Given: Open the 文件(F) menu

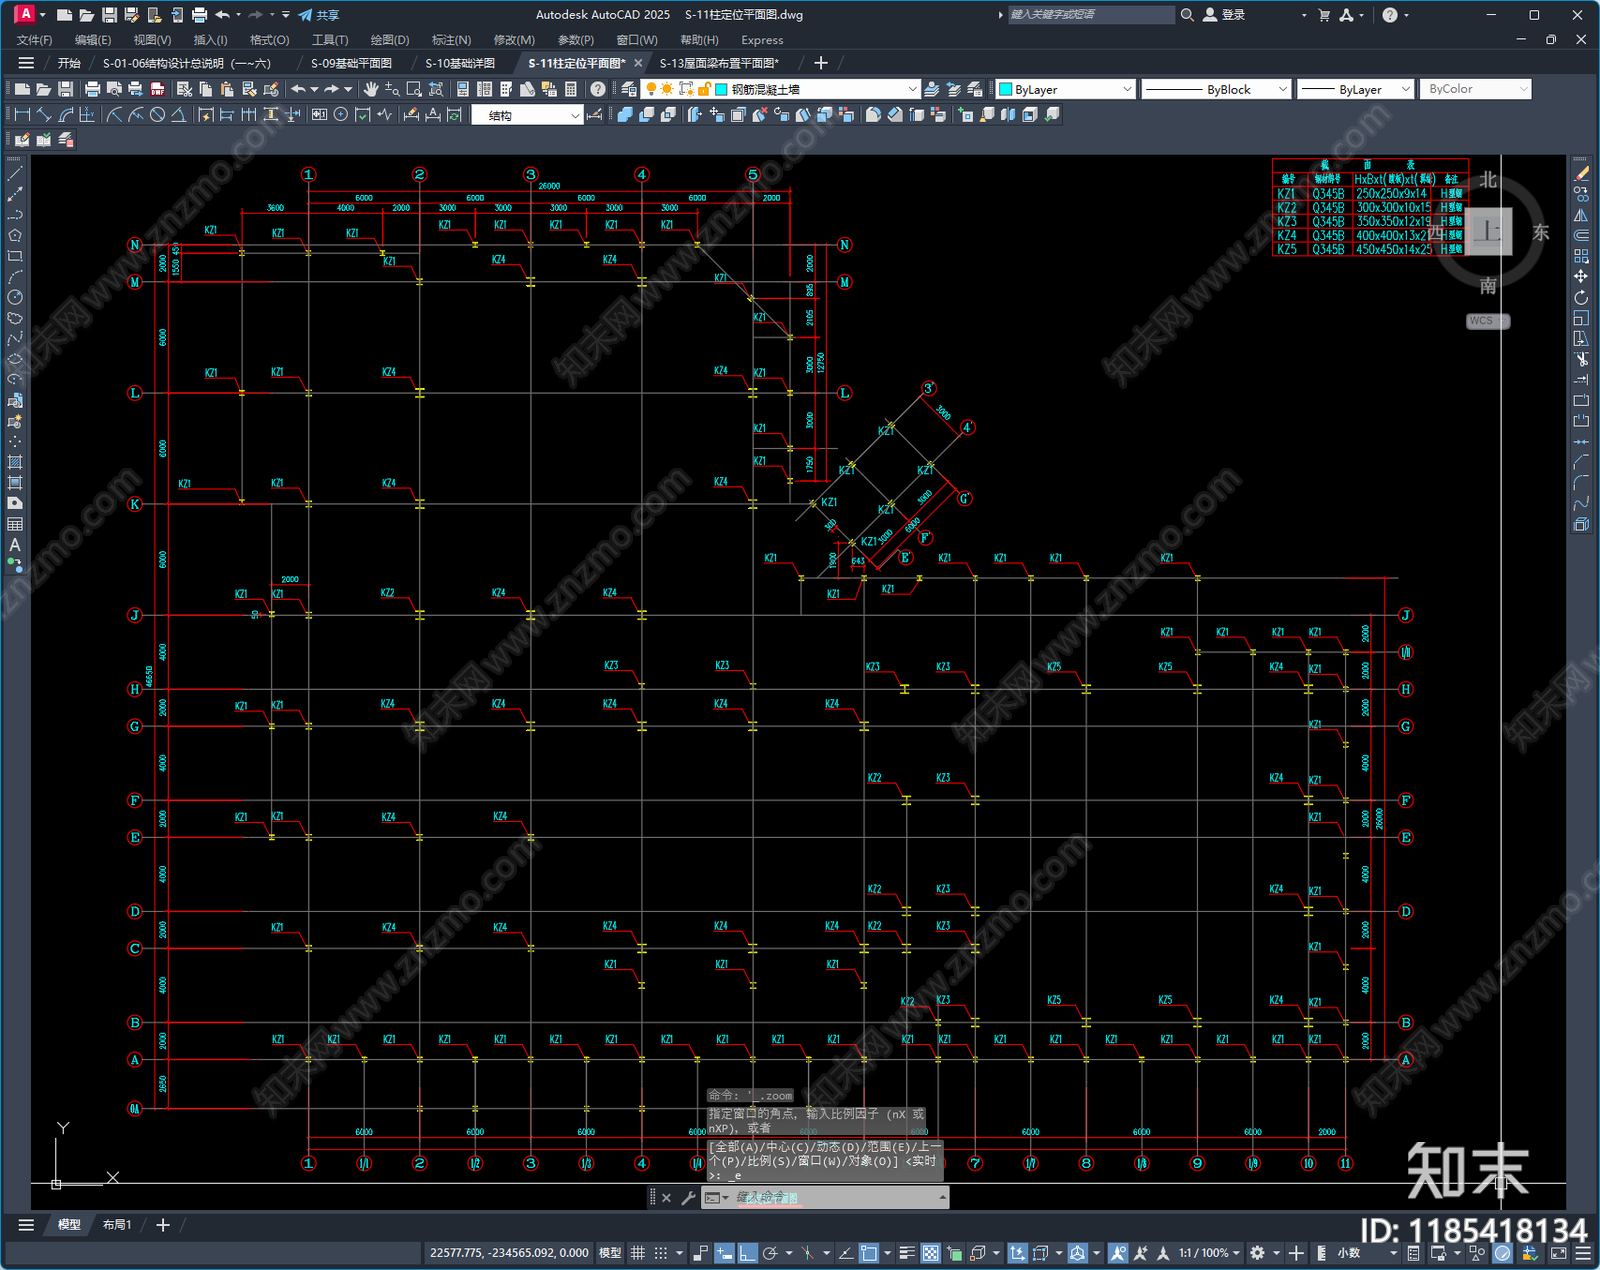Looking at the screenshot, I should tap(34, 40).
